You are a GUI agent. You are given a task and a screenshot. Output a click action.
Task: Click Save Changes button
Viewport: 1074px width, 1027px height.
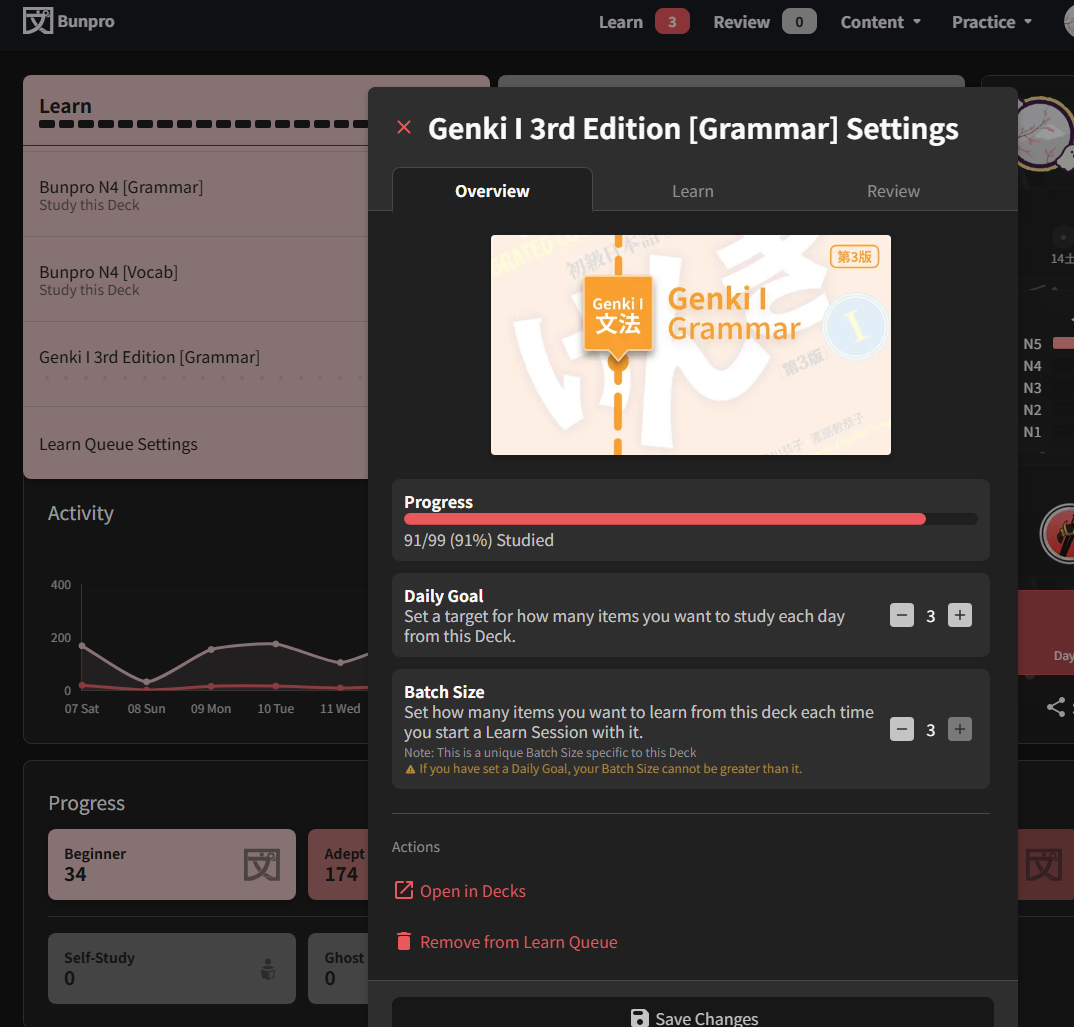click(692, 1017)
